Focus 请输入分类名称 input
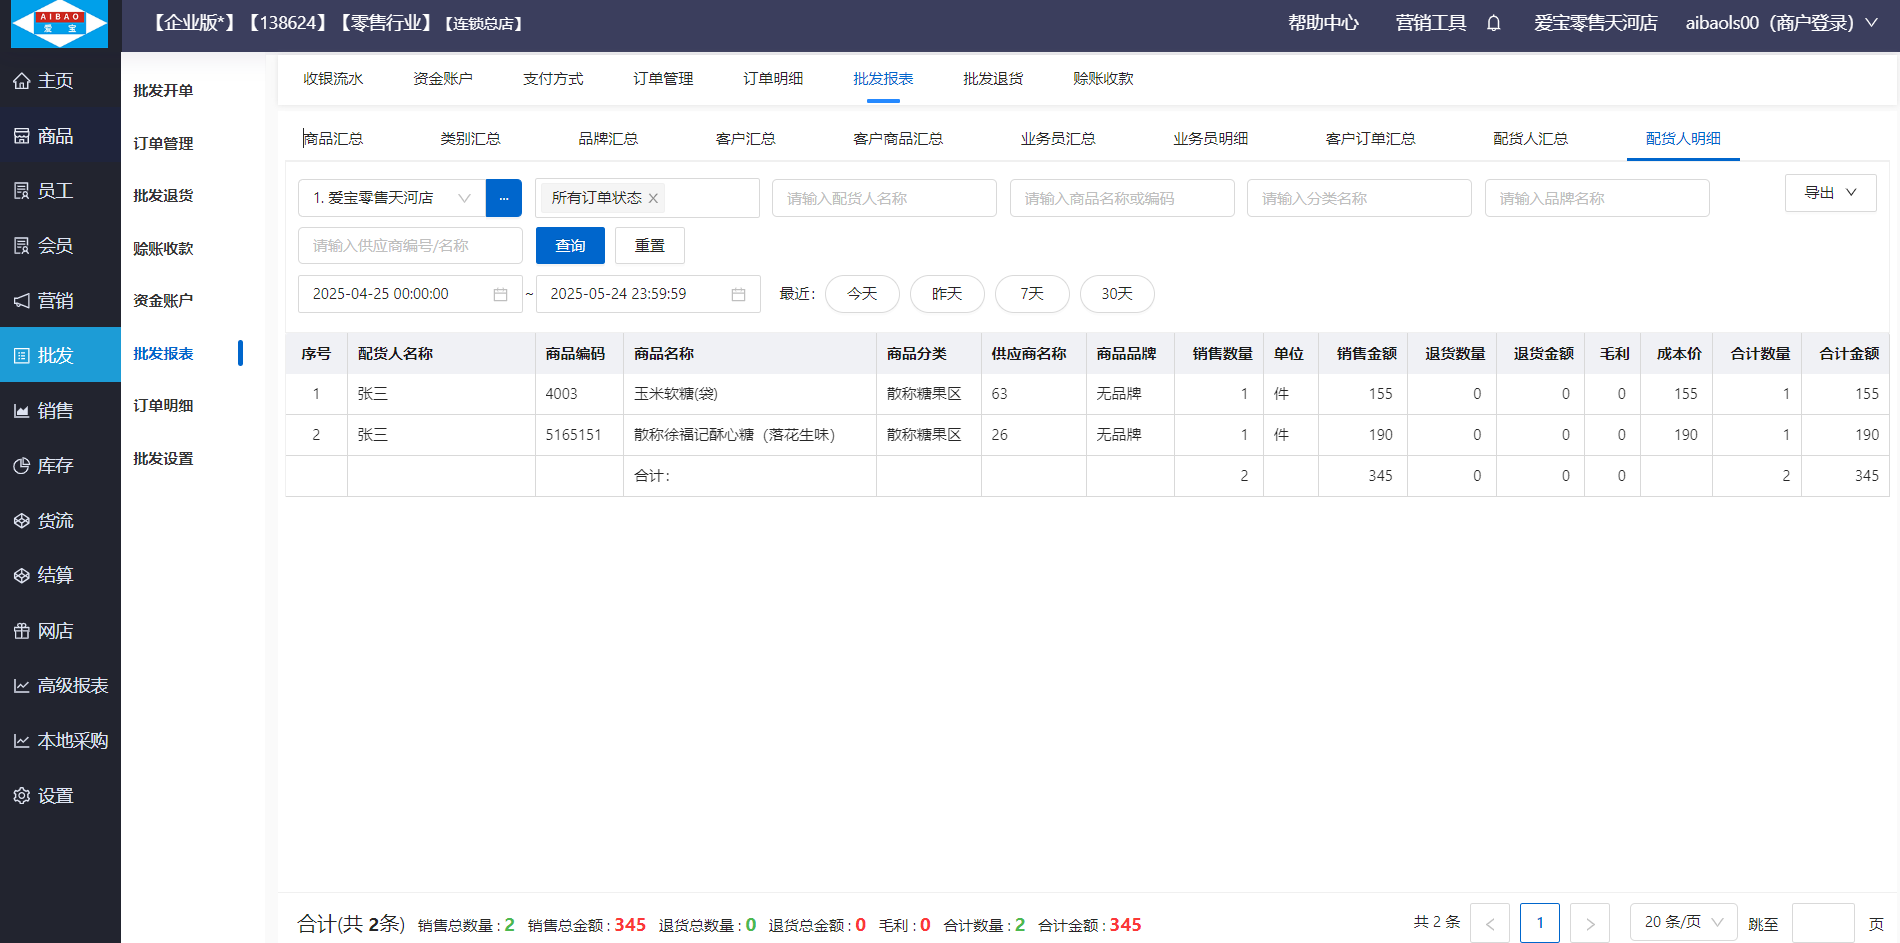Image resolution: width=1900 pixels, height=943 pixels. (1359, 198)
